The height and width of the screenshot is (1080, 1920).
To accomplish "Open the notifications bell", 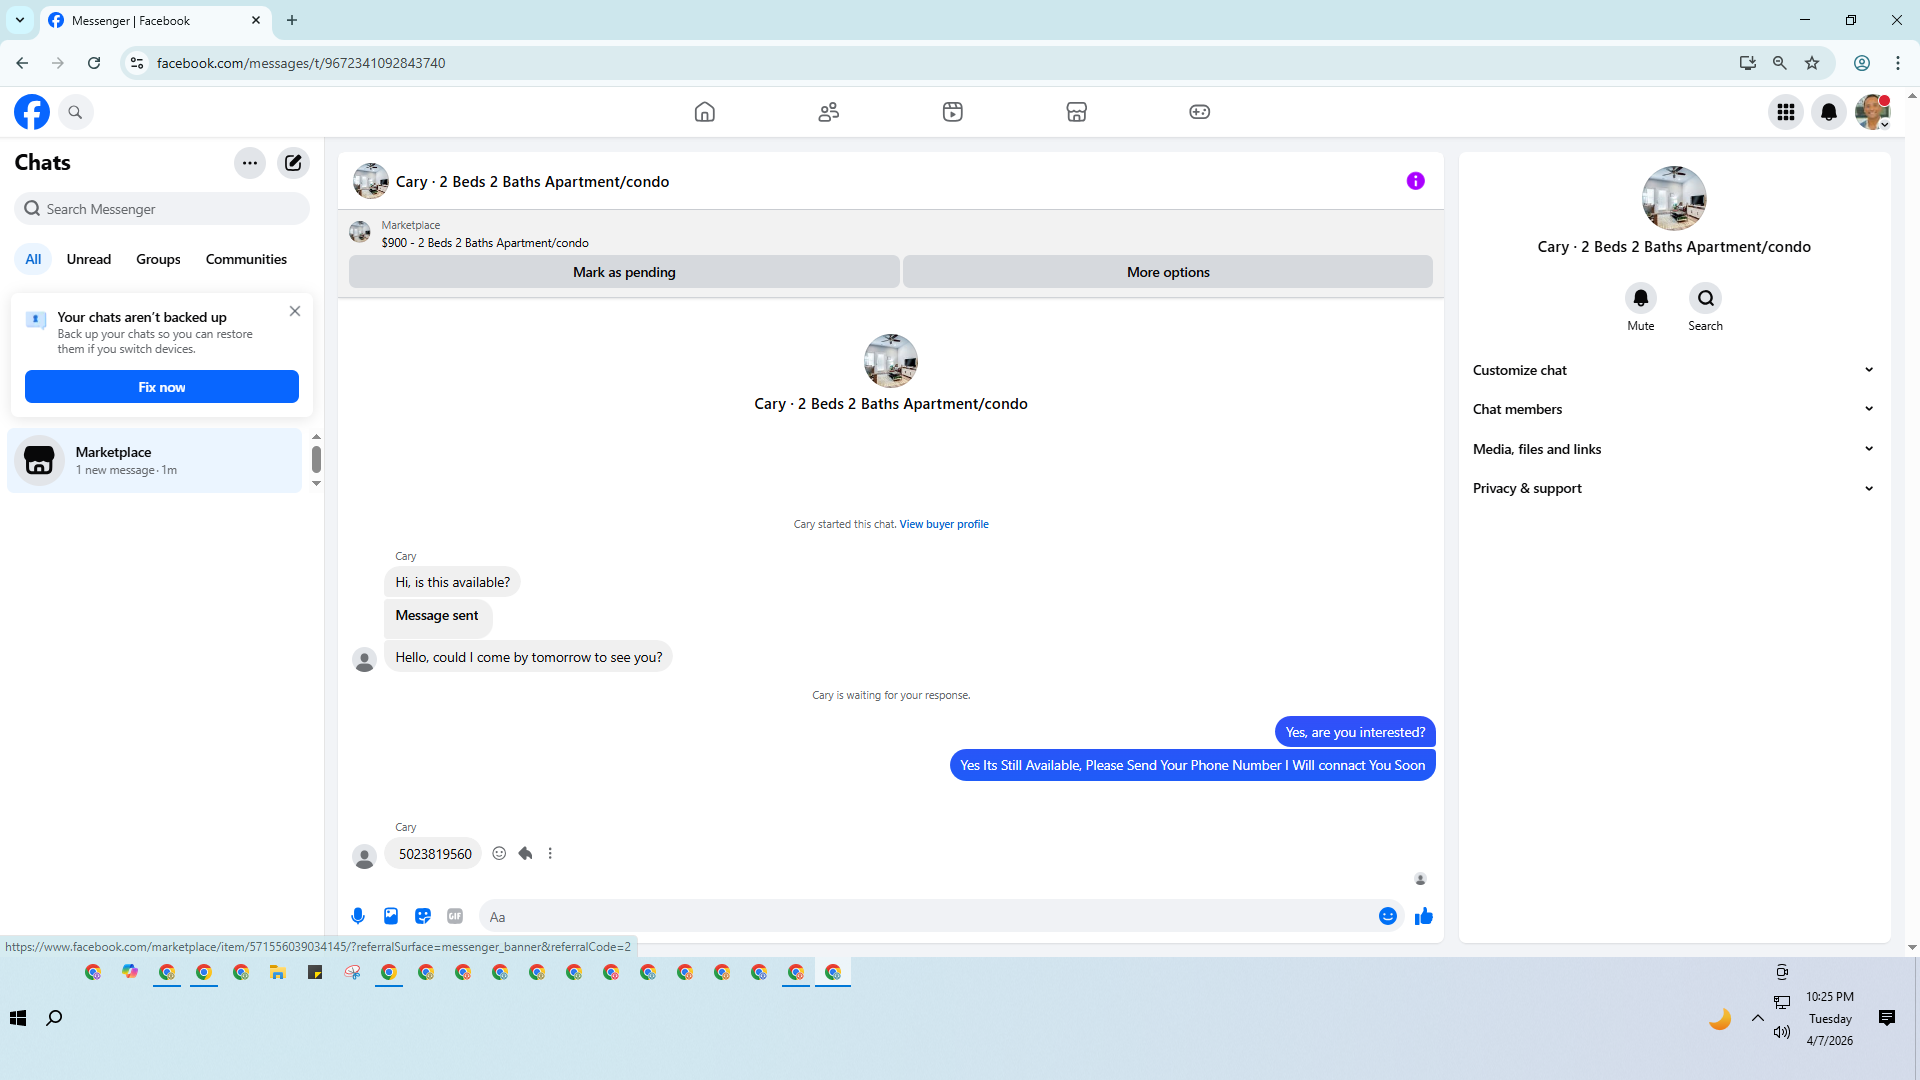I will pyautogui.click(x=1829, y=112).
